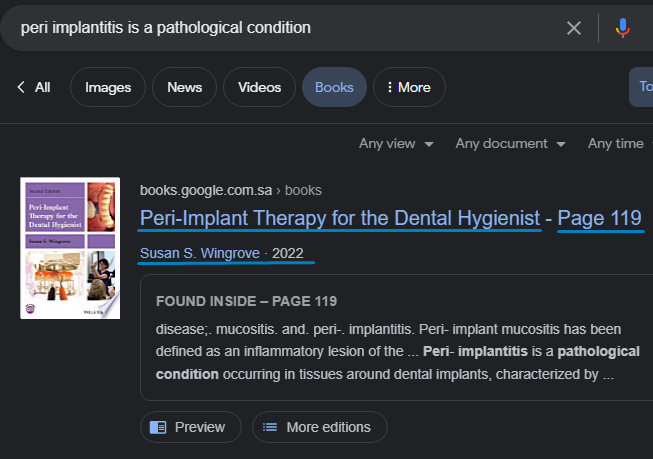Clear the search query with X icon
This screenshot has height=459, width=653.
[x=573, y=28]
